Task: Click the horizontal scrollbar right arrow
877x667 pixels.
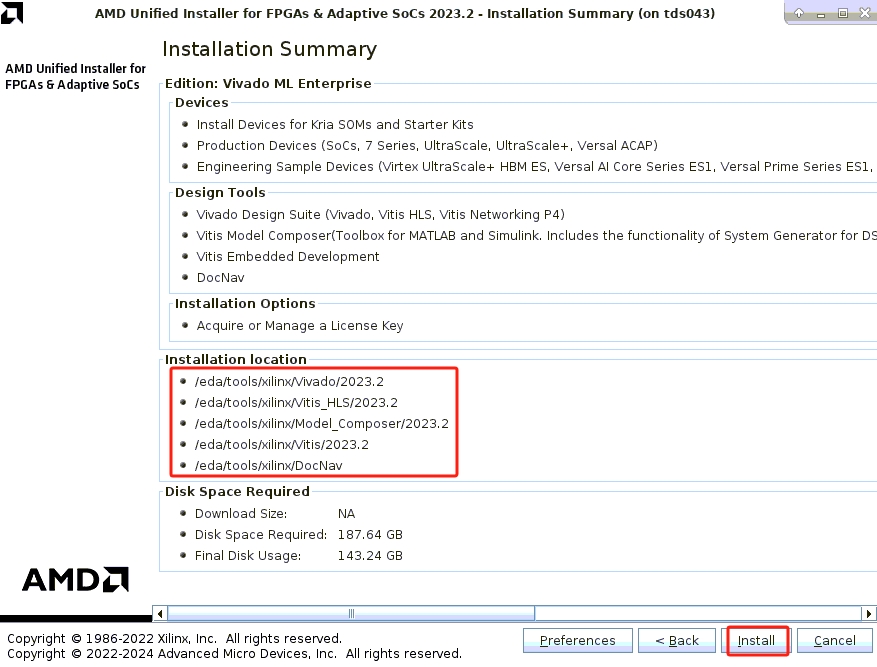Action: click(868, 613)
